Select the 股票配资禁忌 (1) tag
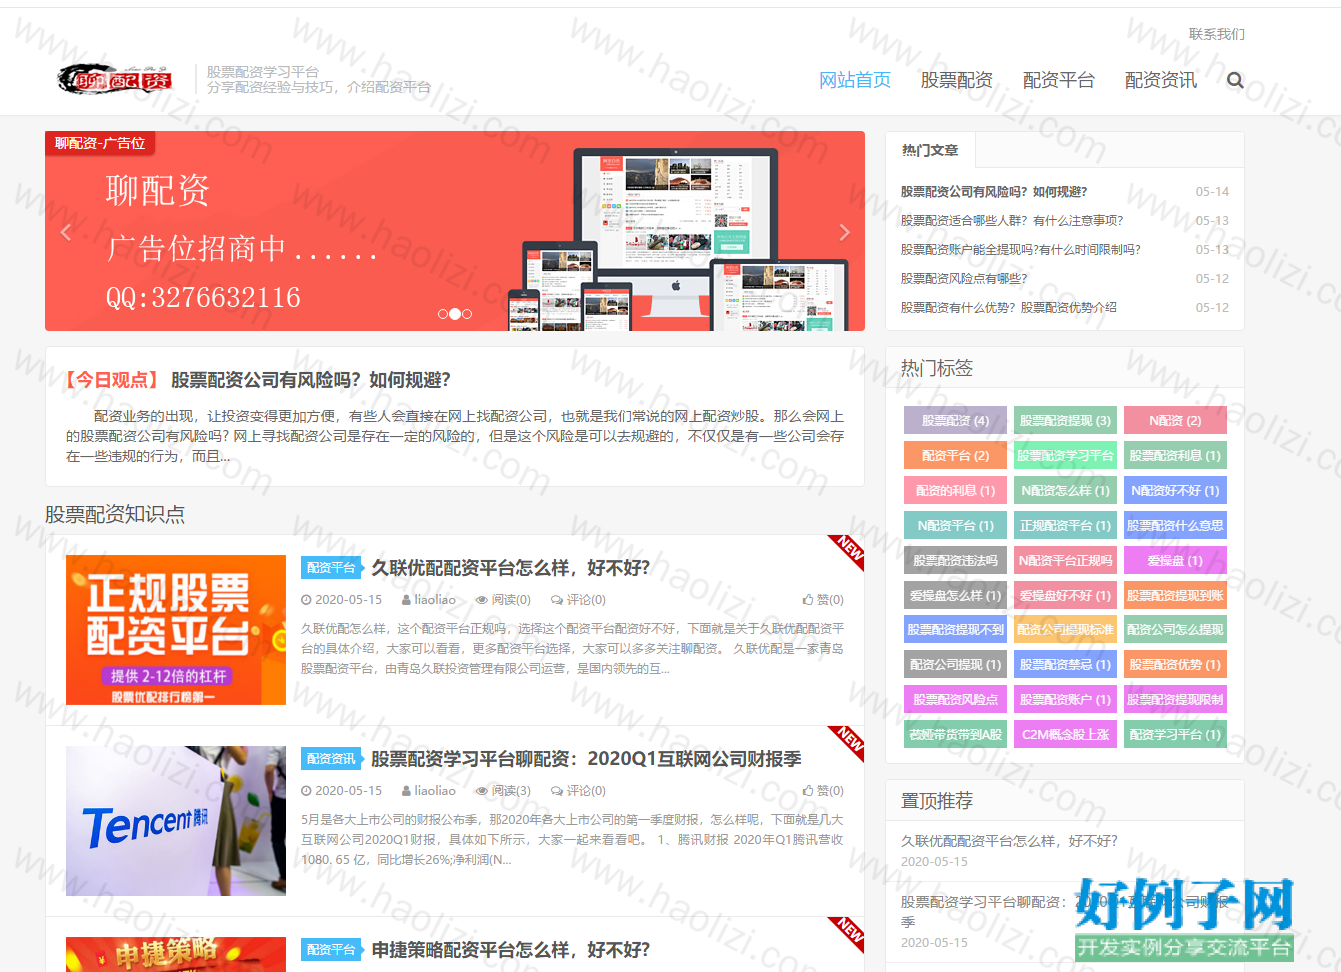The height and width of the screenshot is (972, 1341). click(x=1065, y=665)
